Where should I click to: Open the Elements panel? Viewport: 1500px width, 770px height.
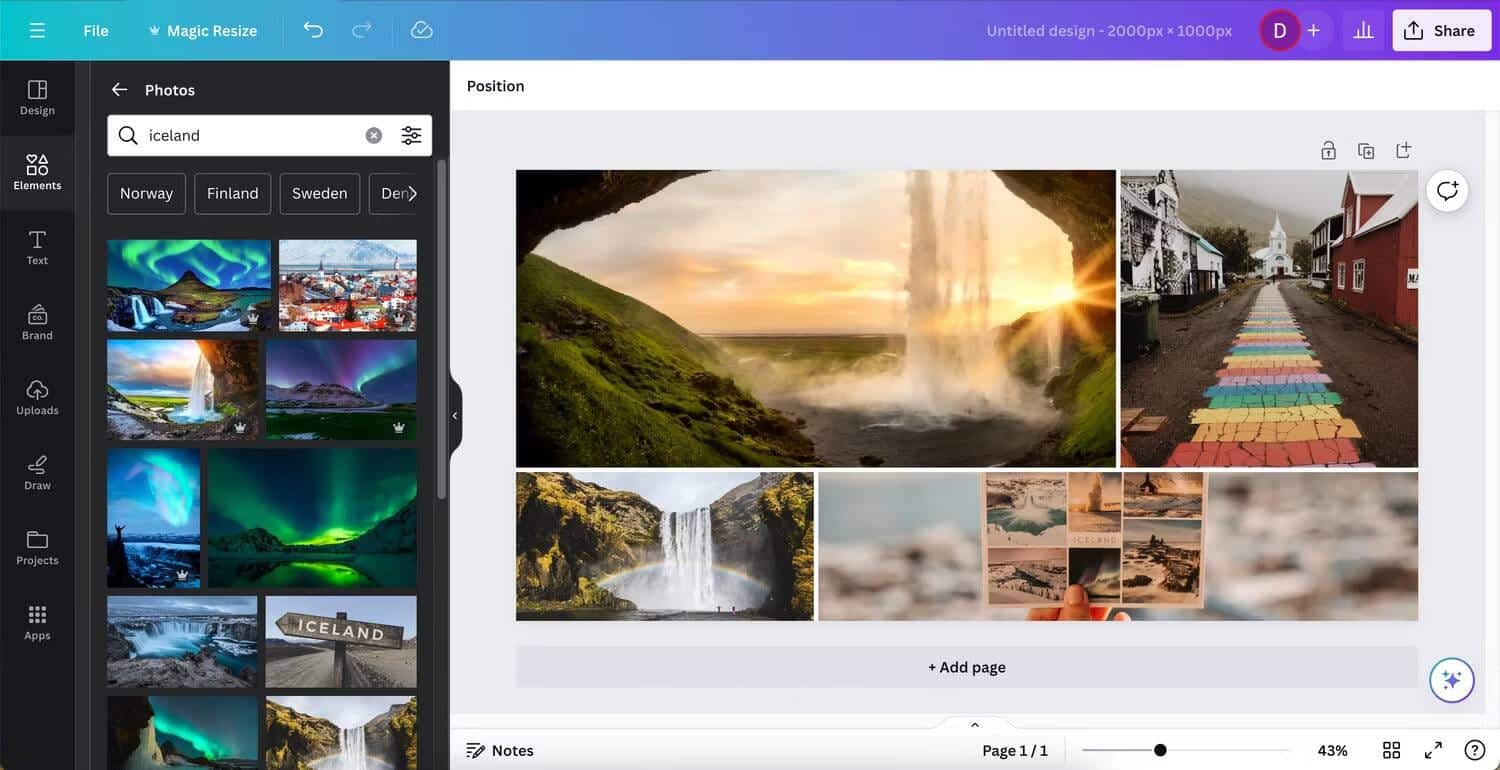[x=37, y=170]
